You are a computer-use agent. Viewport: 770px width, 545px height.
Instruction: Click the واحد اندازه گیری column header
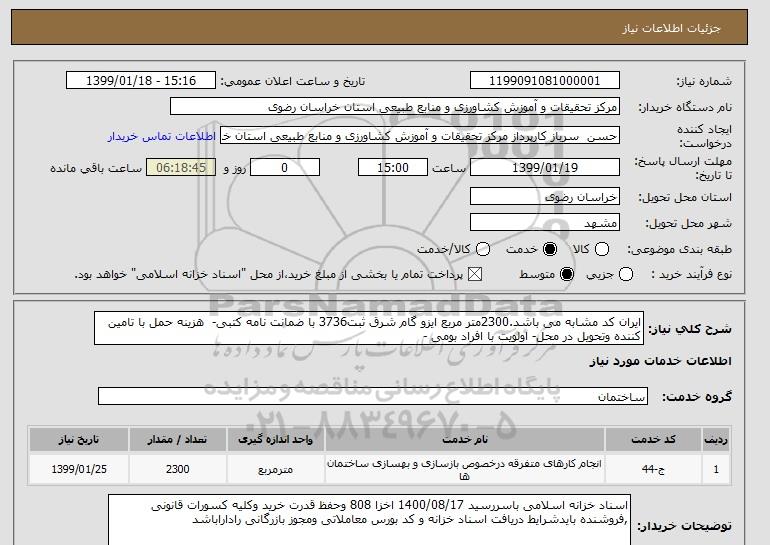[275, 439]
